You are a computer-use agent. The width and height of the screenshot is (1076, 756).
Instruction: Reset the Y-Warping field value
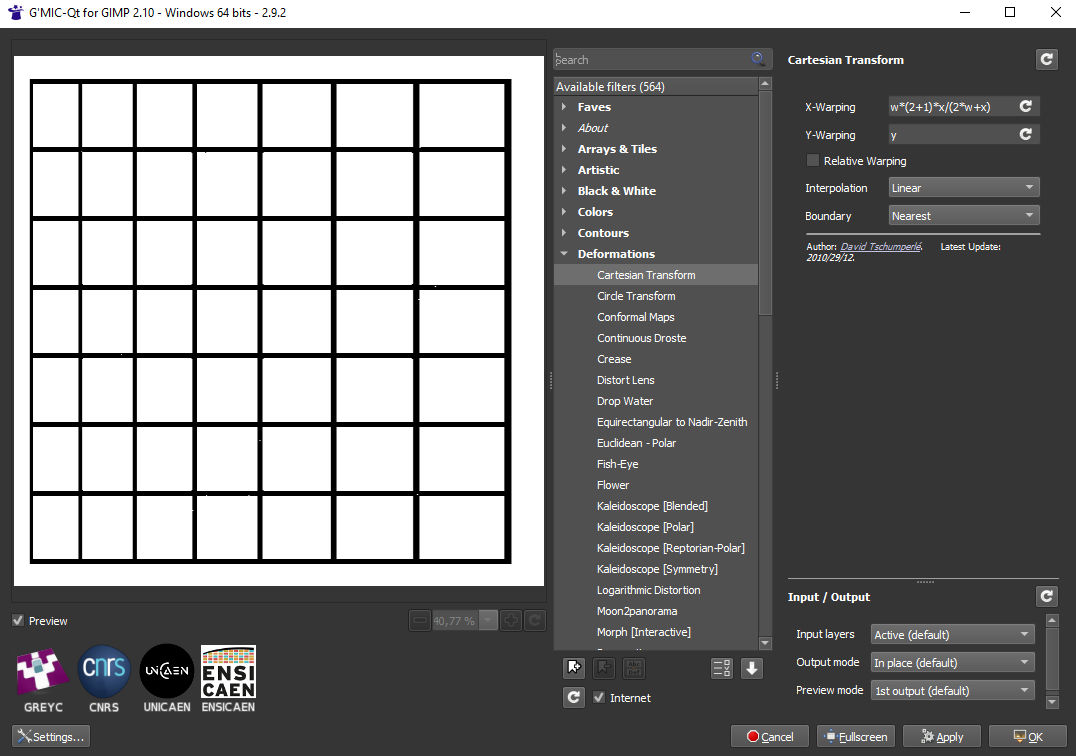[1026, 134]
